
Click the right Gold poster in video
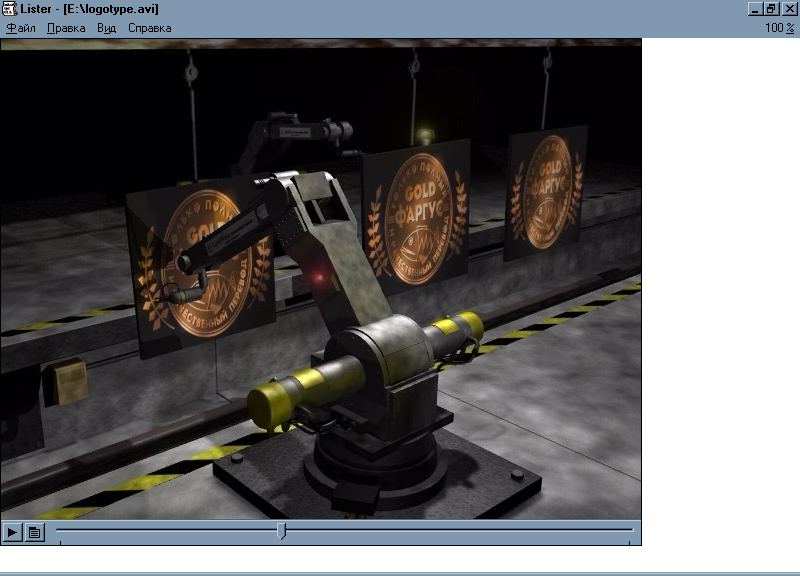point(546,188)
